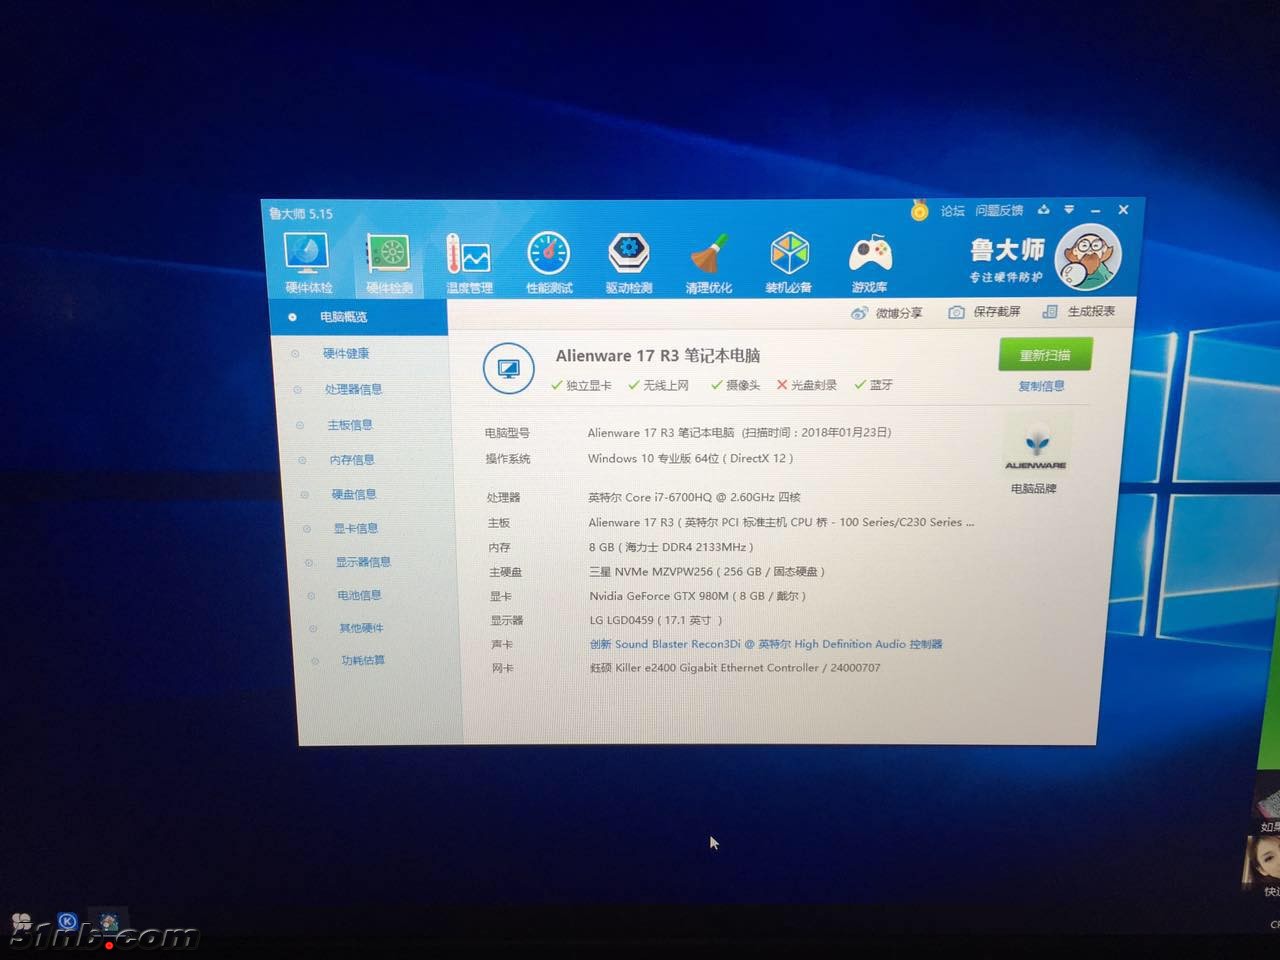
Task: Open 电池信息 battery info sidebar item
Action: point(359,595)
